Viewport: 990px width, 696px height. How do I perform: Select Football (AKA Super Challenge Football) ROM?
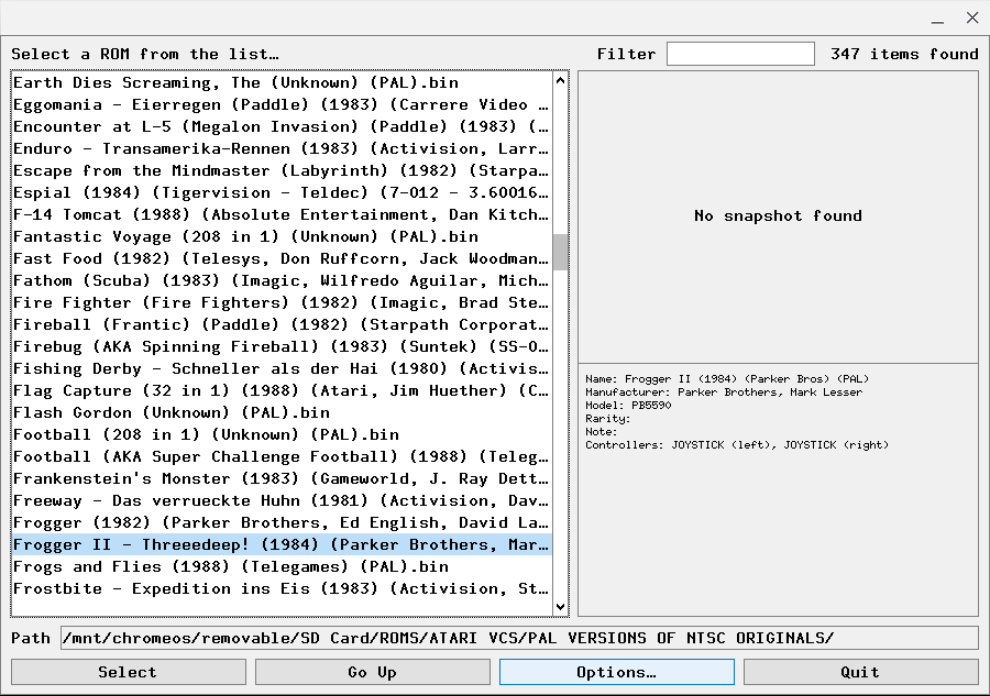click(x=282, y=457)
